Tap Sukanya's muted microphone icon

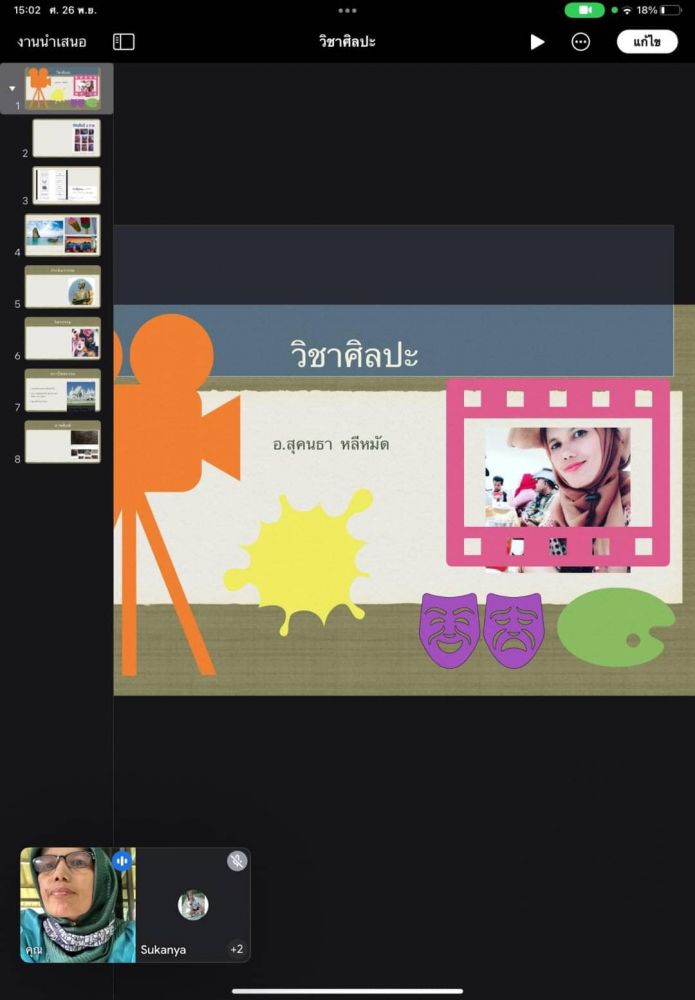[x=236, y=860]
